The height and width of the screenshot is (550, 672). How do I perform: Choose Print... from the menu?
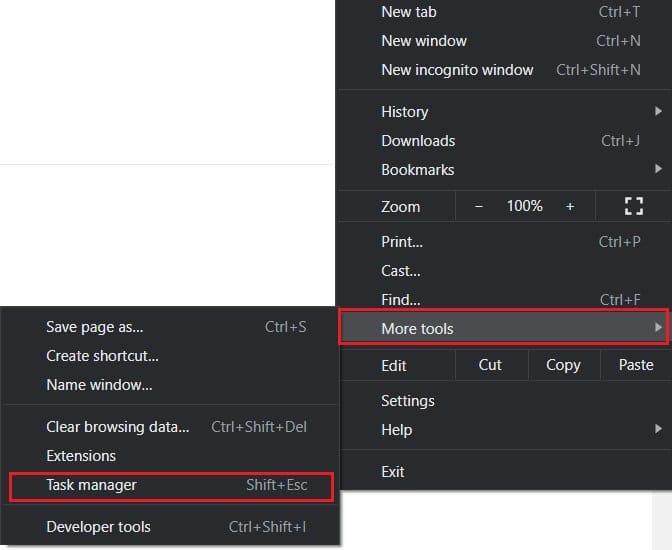click(x=504, y=242)
